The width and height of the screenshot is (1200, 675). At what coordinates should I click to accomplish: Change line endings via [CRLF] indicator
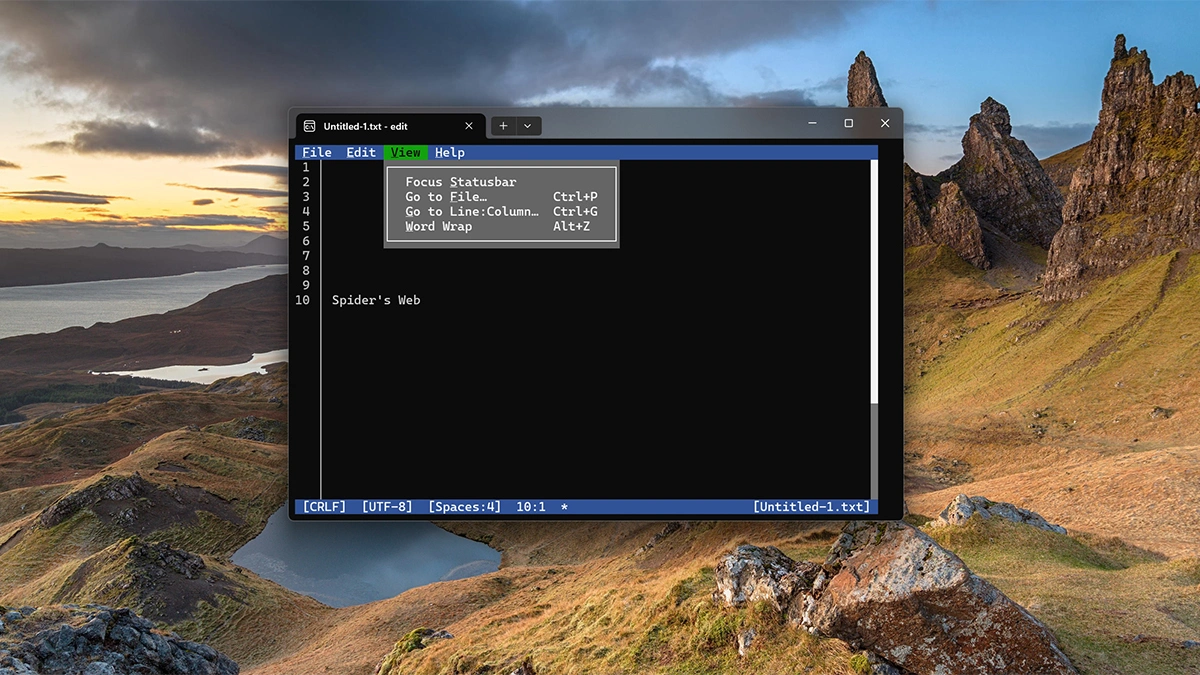(324, 507)
